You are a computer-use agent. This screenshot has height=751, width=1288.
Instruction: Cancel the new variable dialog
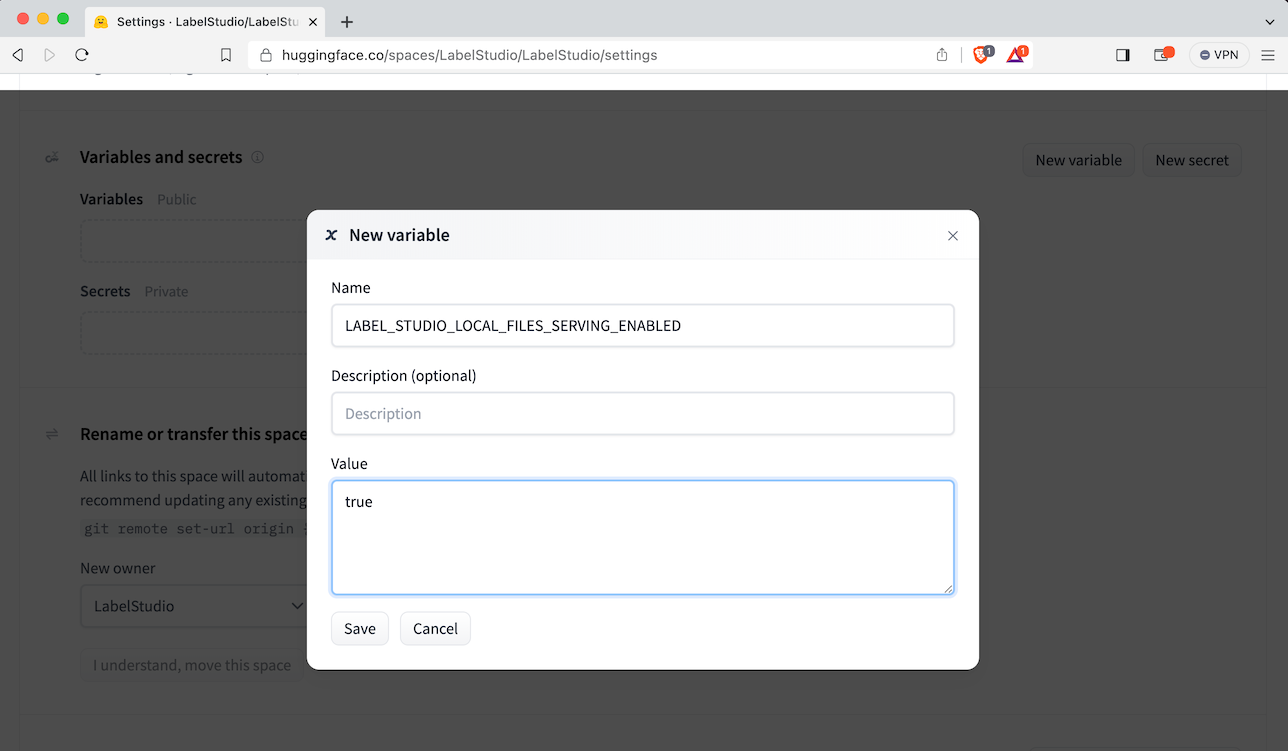435,628
